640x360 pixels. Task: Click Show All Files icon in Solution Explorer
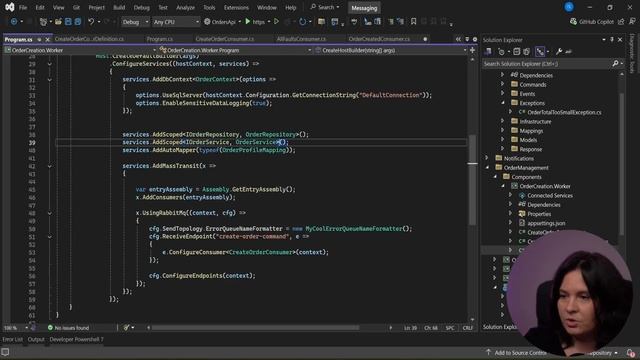tap(527, 51)
